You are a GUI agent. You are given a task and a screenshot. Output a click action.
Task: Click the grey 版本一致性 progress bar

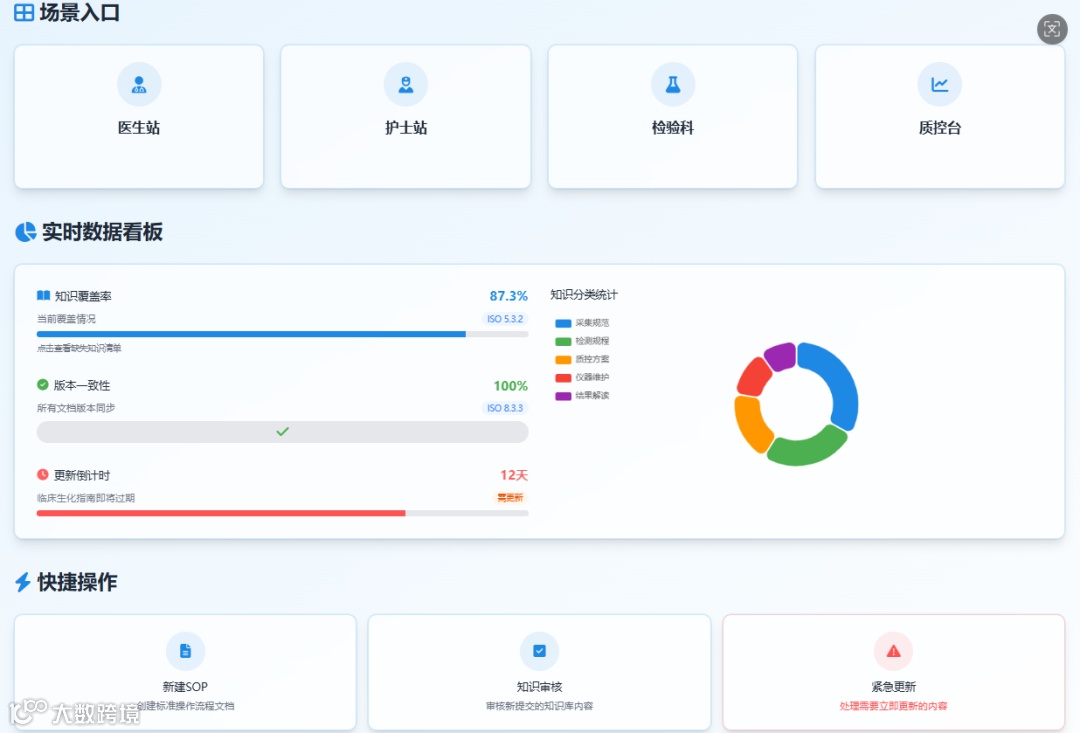click(x=282, y=432)
